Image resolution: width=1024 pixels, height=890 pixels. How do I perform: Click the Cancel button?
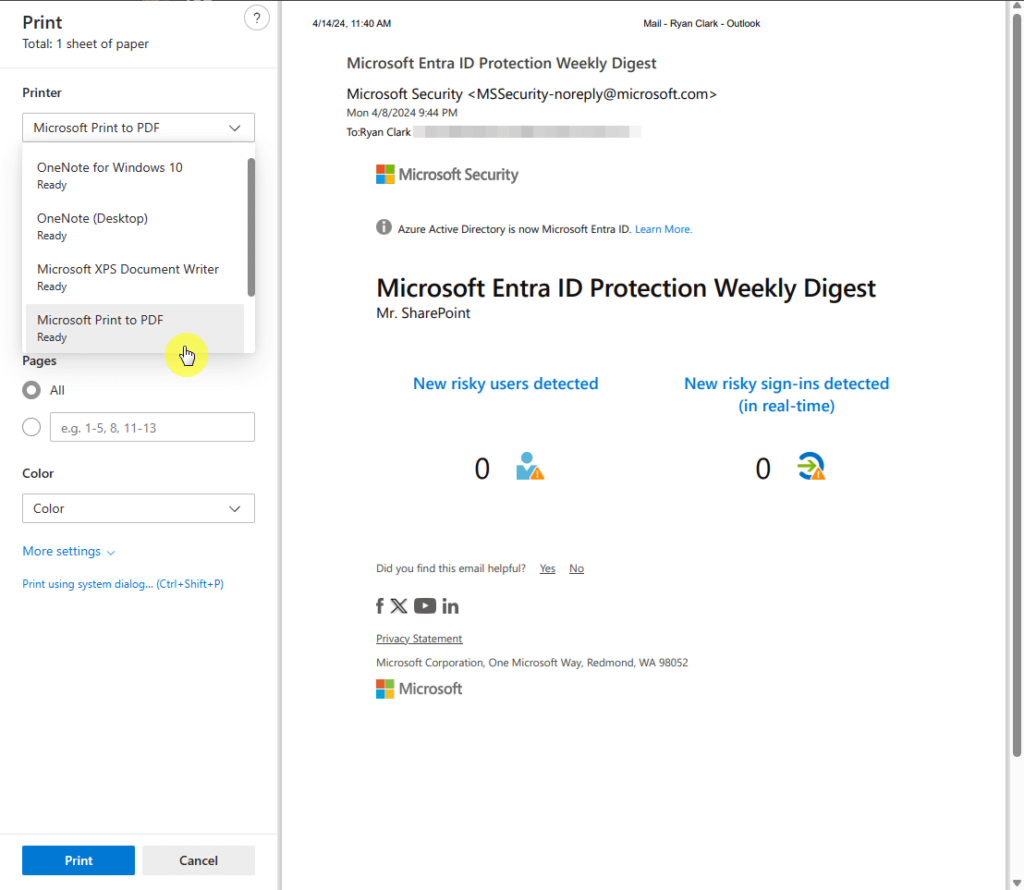(x=199, y=861)
